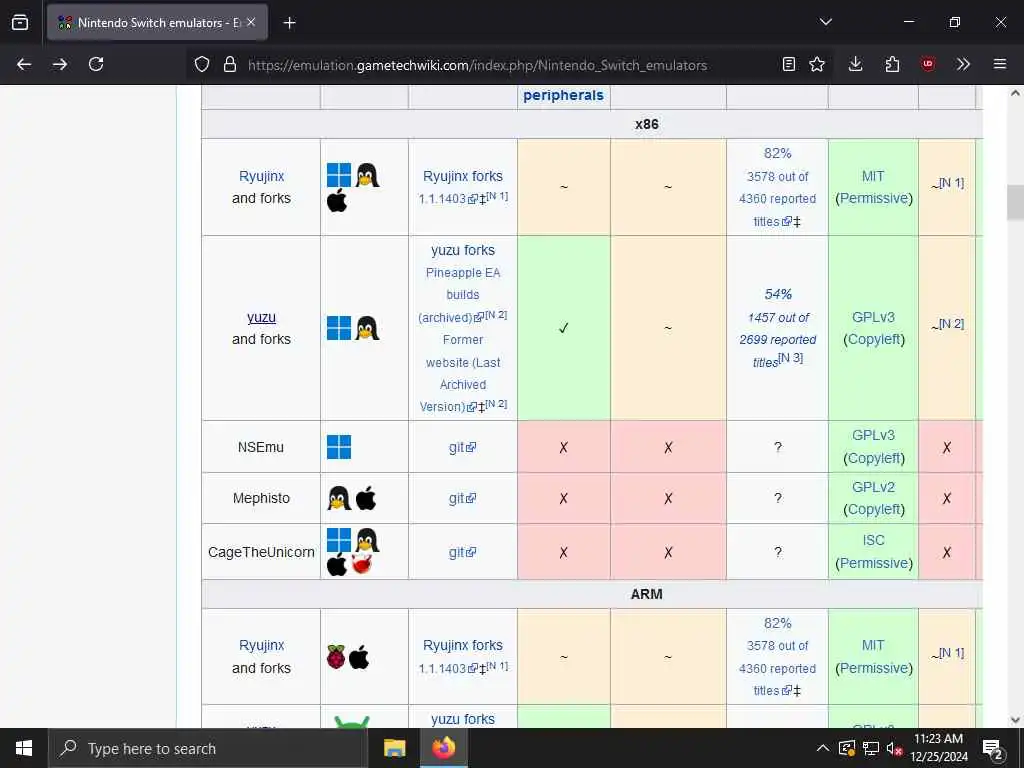The width and height of the screenshot is (1024, 768).
Task: Click the address bar URL
Action: pos(477,65)
